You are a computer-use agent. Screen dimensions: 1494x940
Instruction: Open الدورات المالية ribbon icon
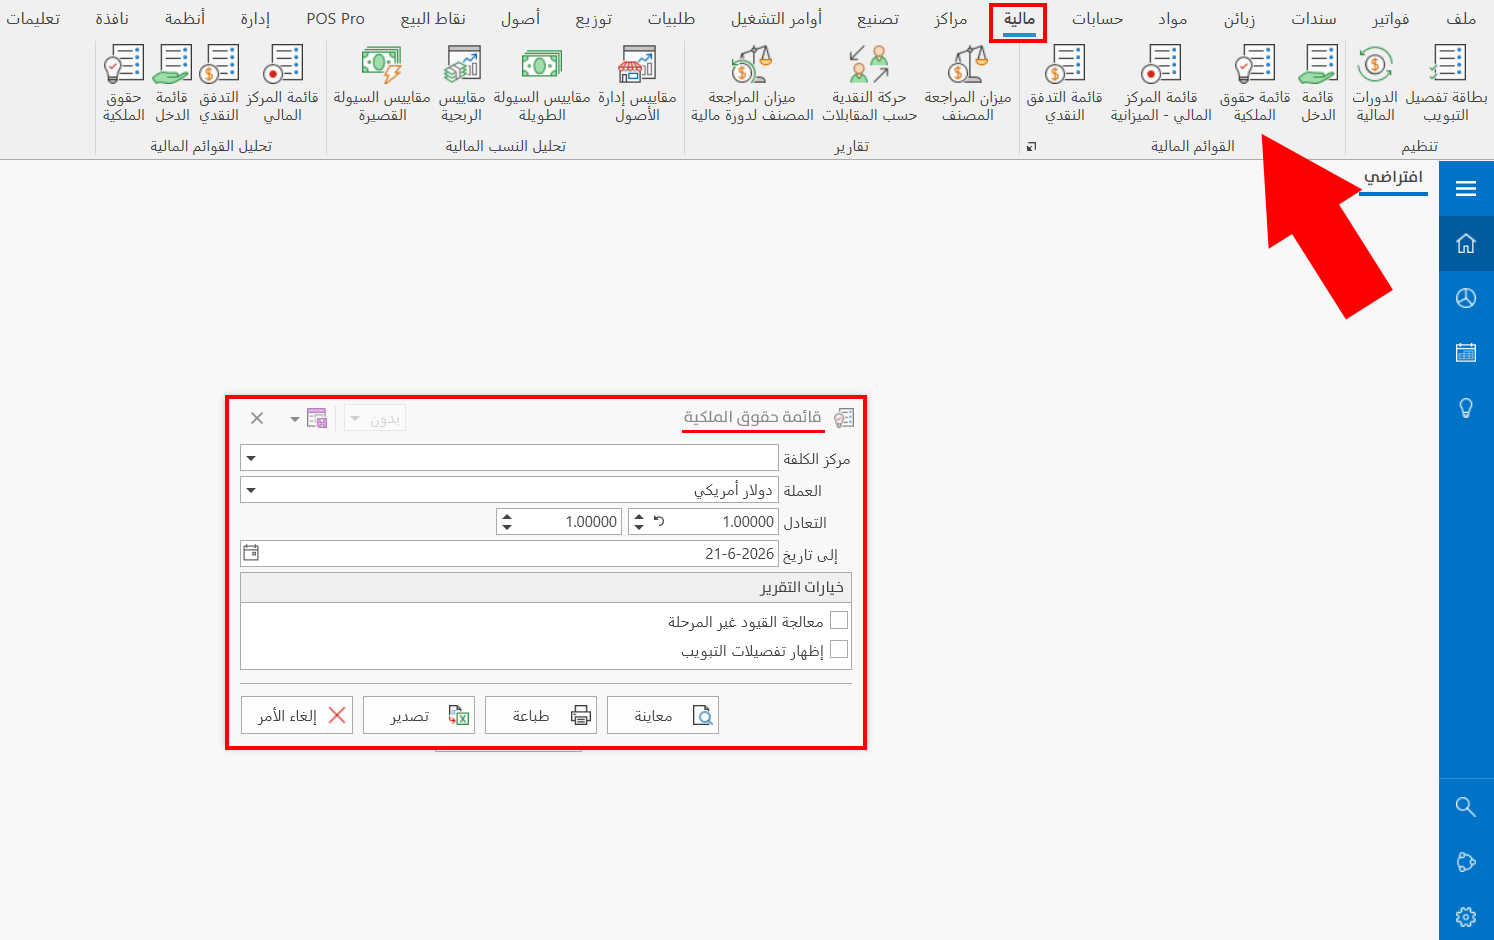[1375, 84]
